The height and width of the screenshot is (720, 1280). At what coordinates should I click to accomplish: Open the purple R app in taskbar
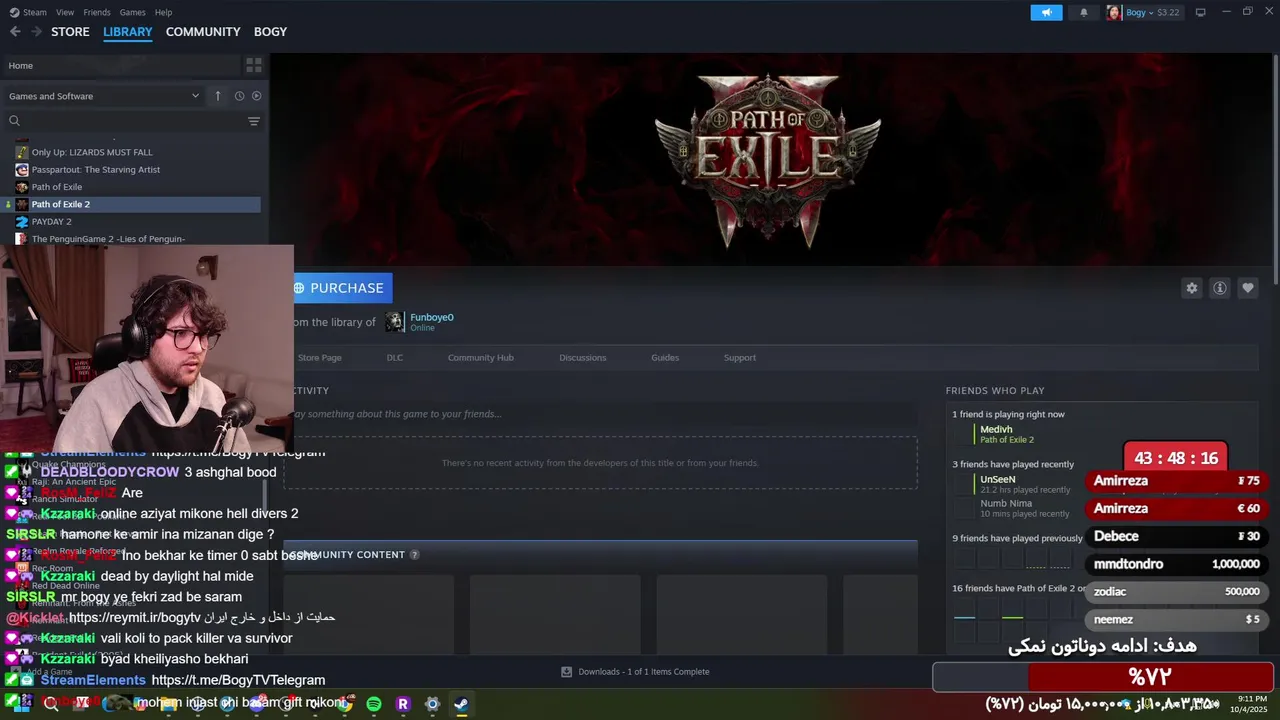(x=403, y=704)
